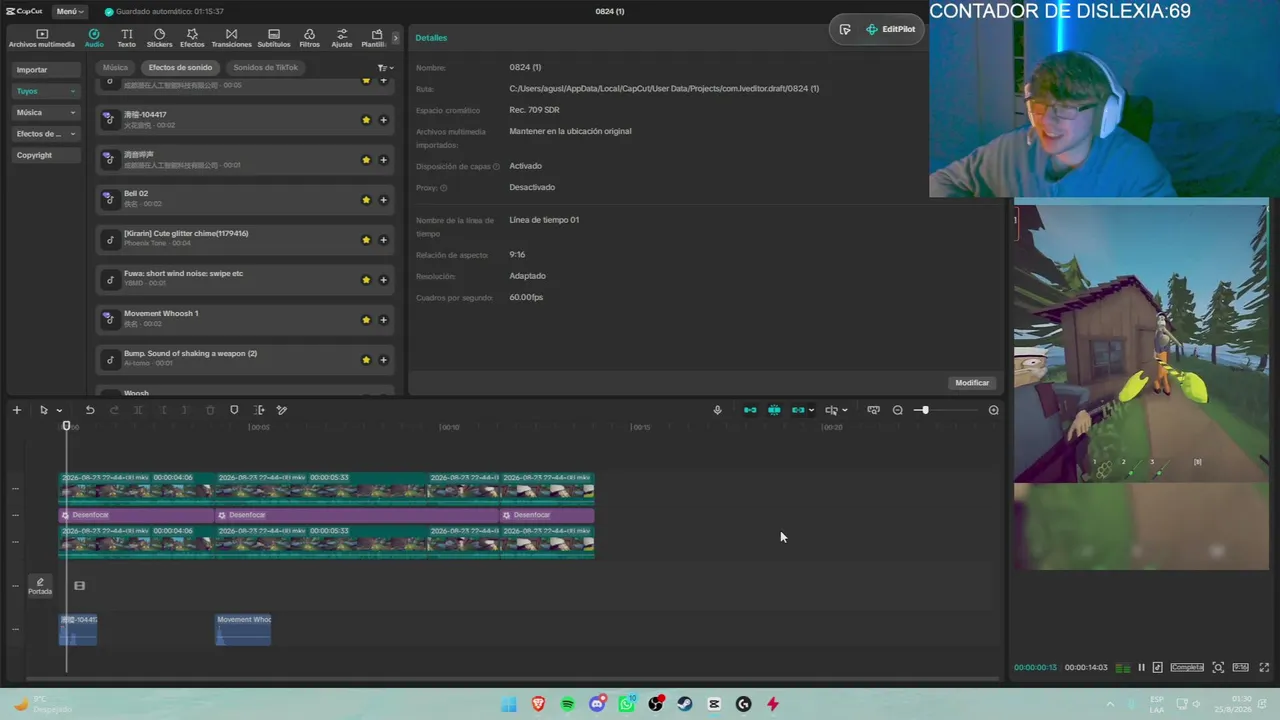Select the Detalles panel tab

pos(431,38)
